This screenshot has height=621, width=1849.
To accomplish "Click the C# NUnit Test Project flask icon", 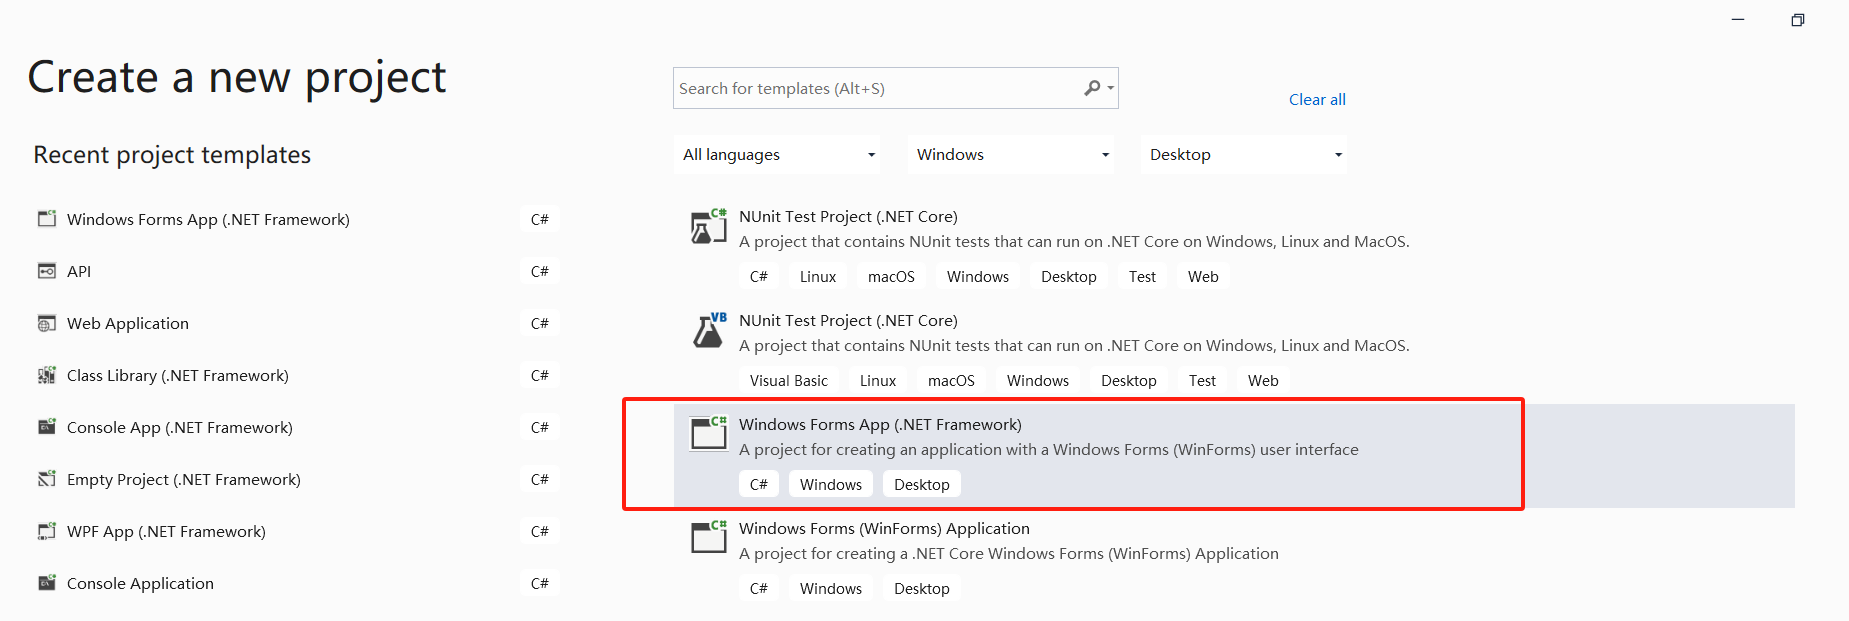I will point(709,227).
